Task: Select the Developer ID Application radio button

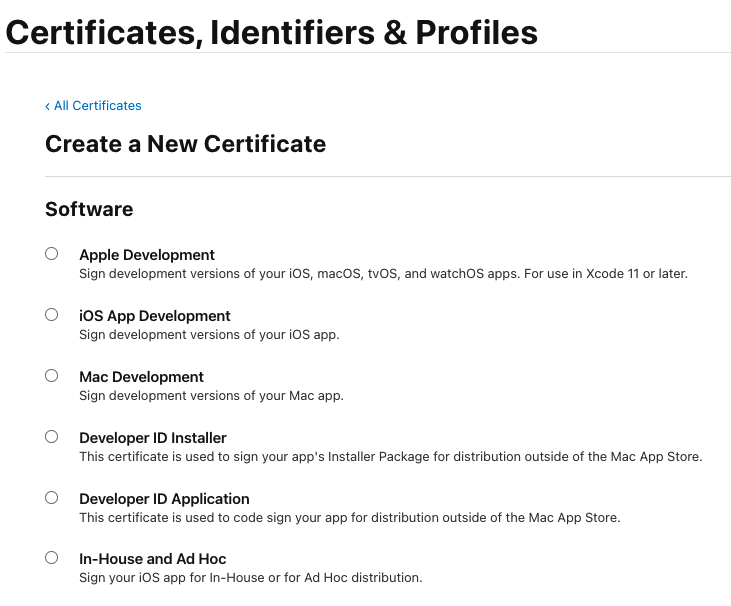Action: (x=52, y=498)
